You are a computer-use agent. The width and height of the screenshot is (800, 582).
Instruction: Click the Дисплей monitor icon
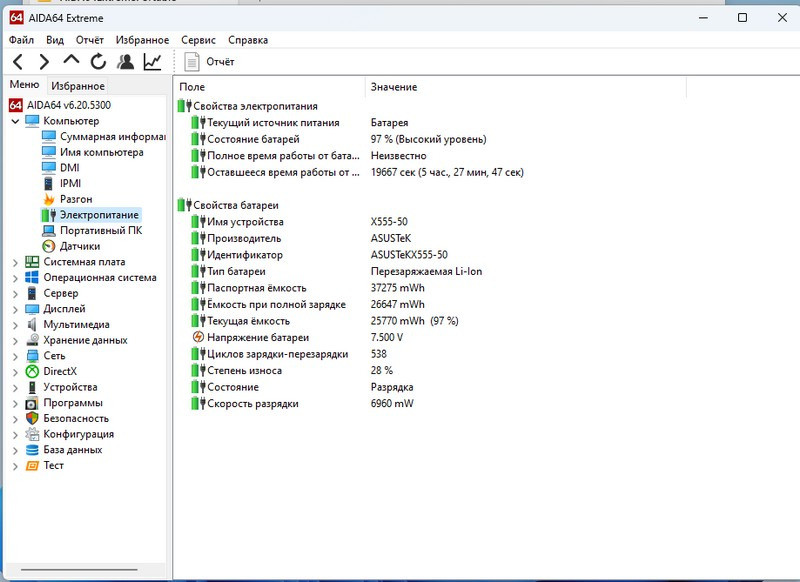click(32, 309)
